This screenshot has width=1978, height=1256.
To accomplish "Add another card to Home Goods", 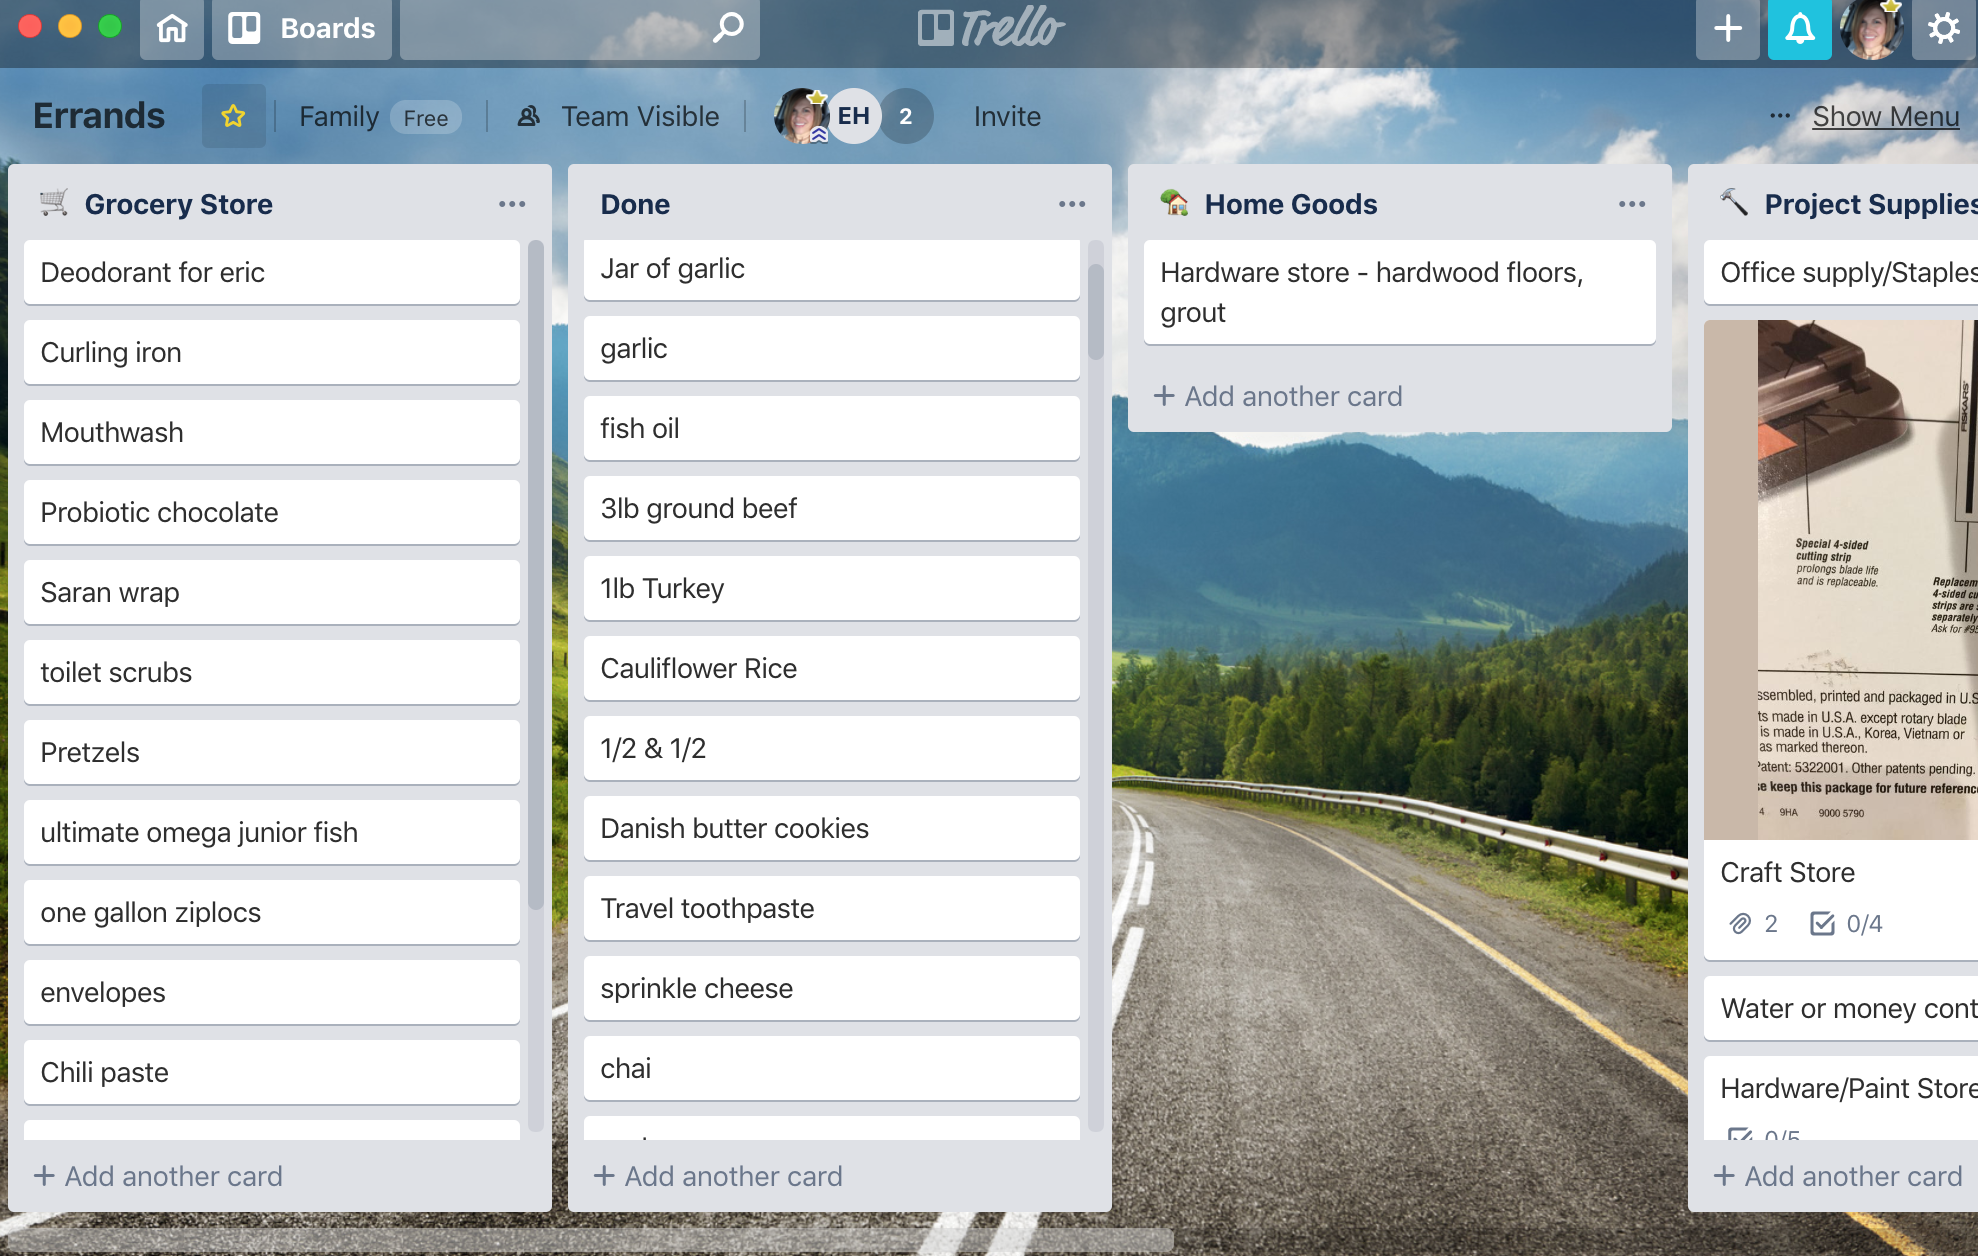I will pos(1279,396).
